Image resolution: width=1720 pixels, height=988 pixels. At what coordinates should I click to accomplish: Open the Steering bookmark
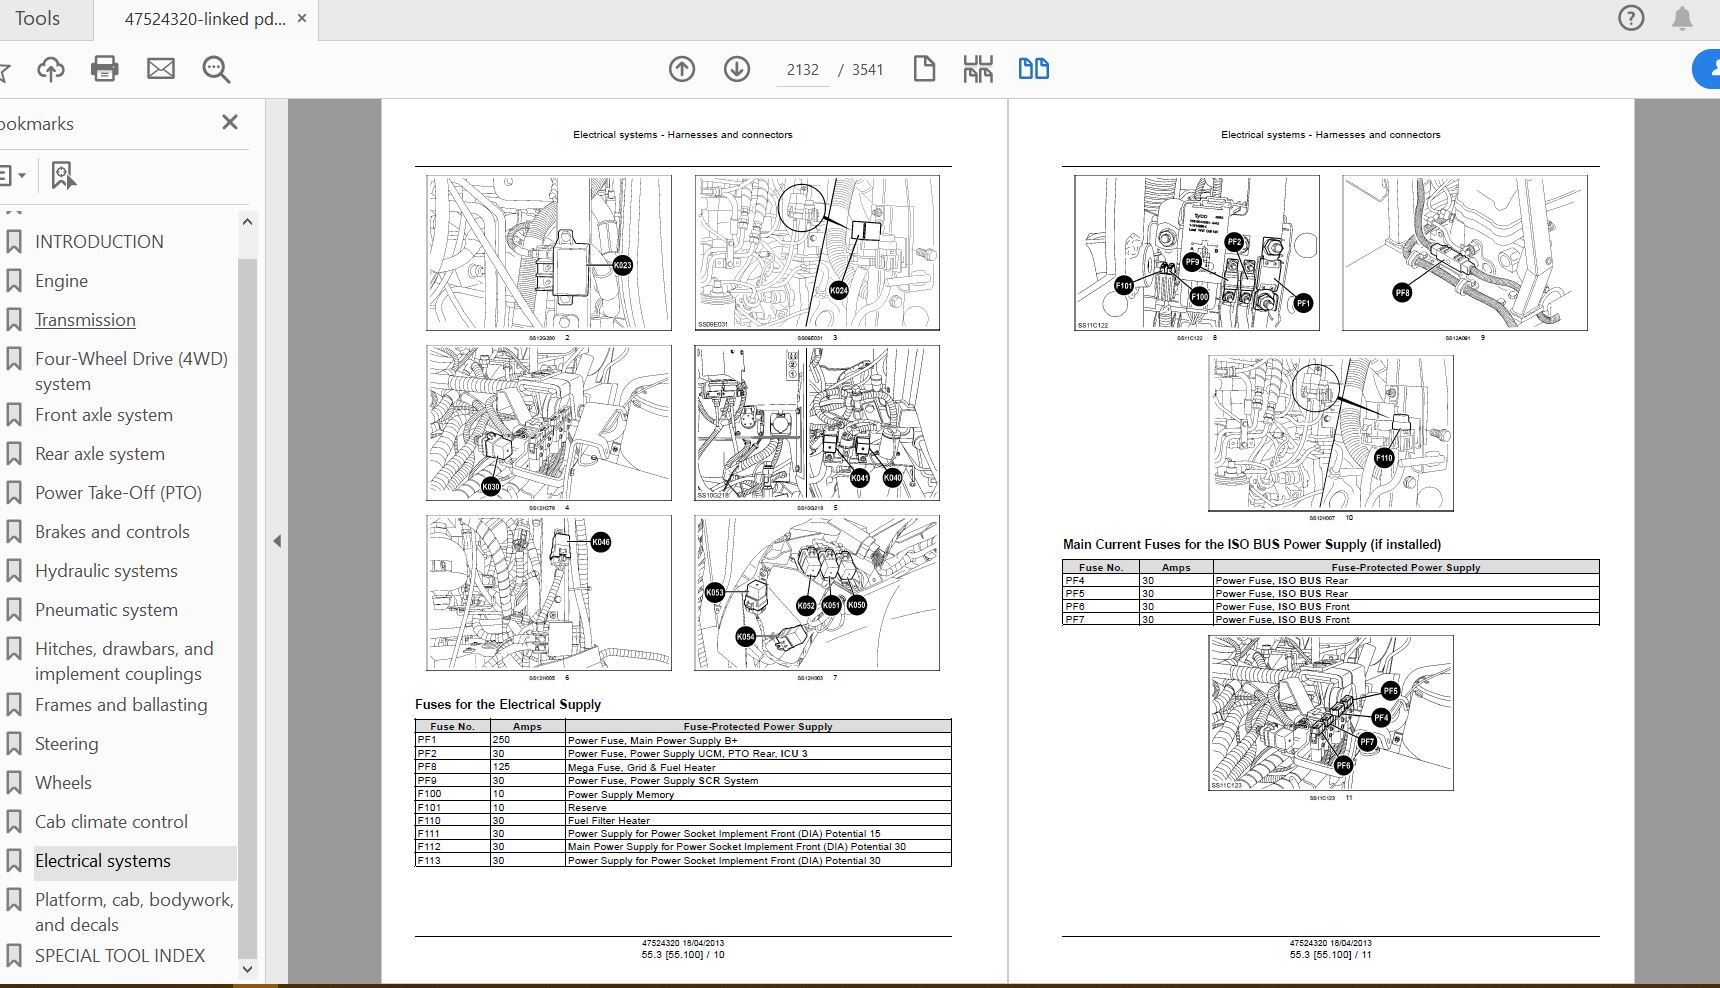66,744
